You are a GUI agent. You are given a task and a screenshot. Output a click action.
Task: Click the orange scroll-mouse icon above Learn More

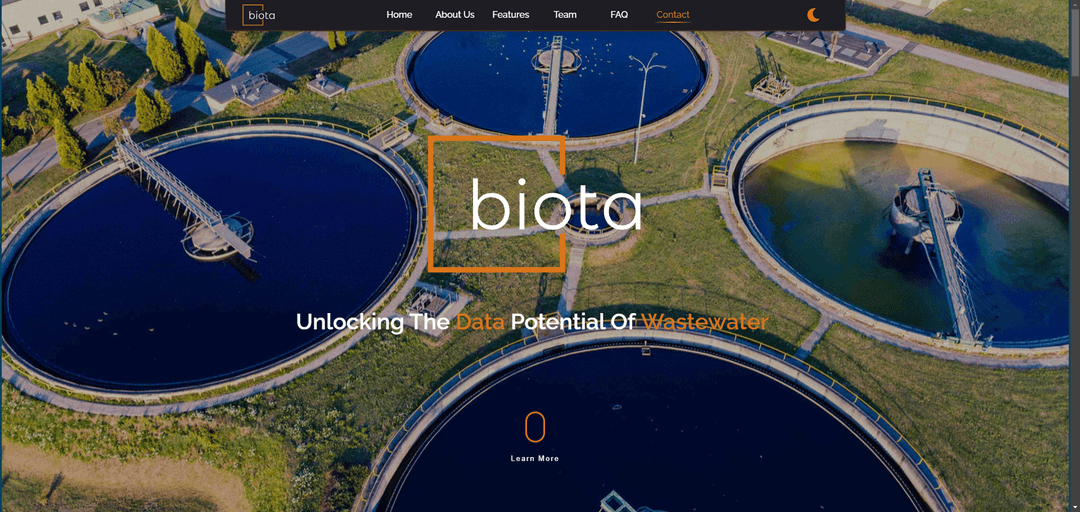tap(535, 427)
